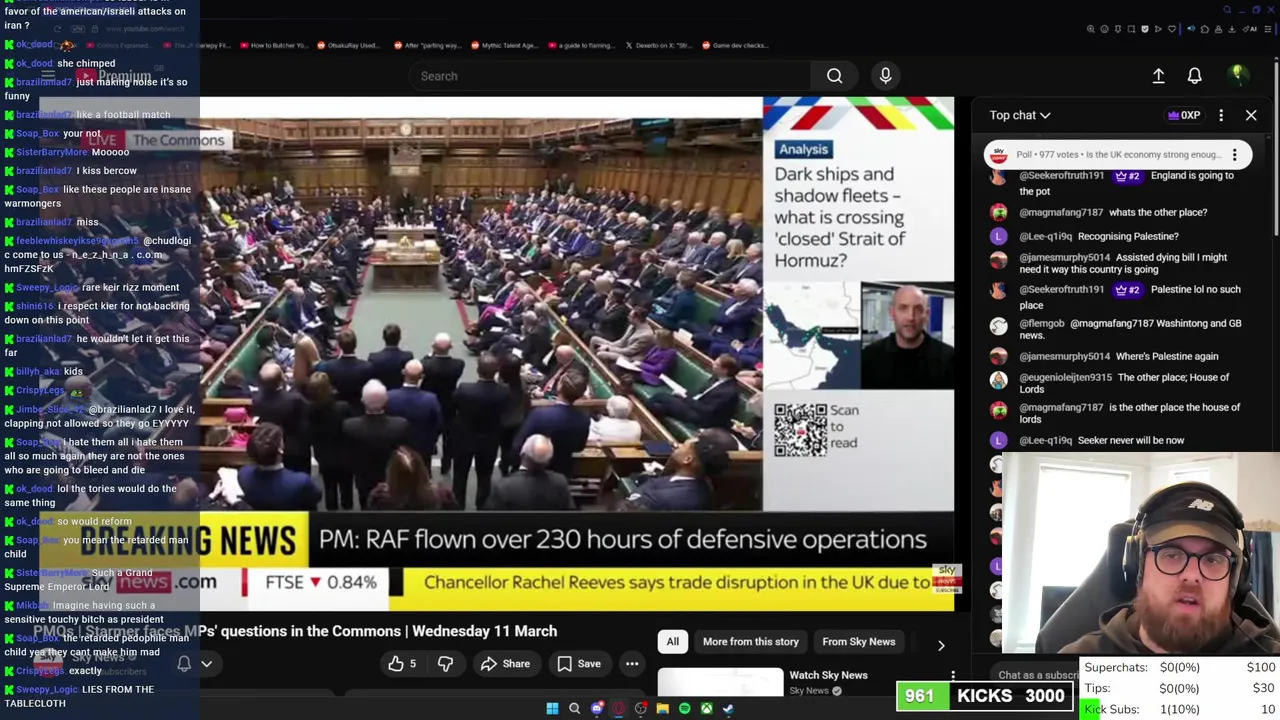The height and width of the screenshot is (720, 1280).
Task: Open the 'How to Butcher Yo...' bookmark
Action: pos(273,46)
